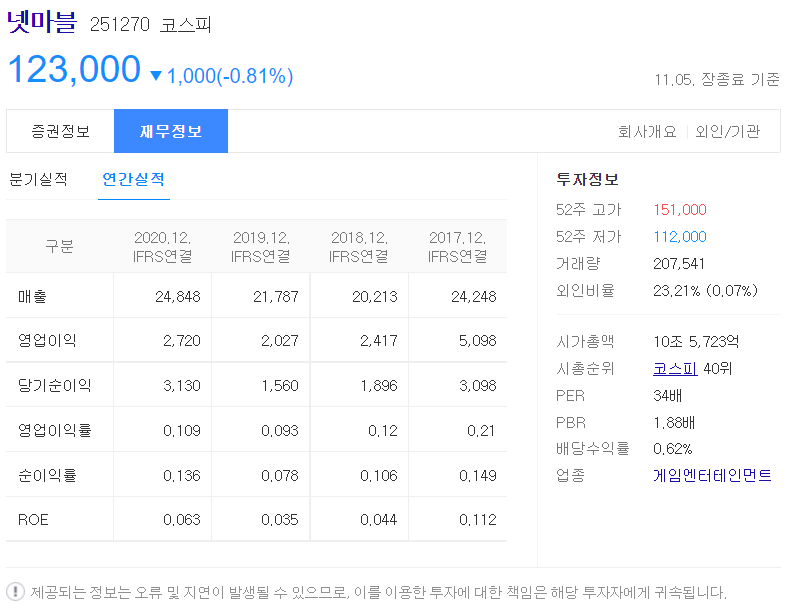The width and height of the screenshot is (790, 605).
Task: Click the 영업이익 row label
Action: 47,341
